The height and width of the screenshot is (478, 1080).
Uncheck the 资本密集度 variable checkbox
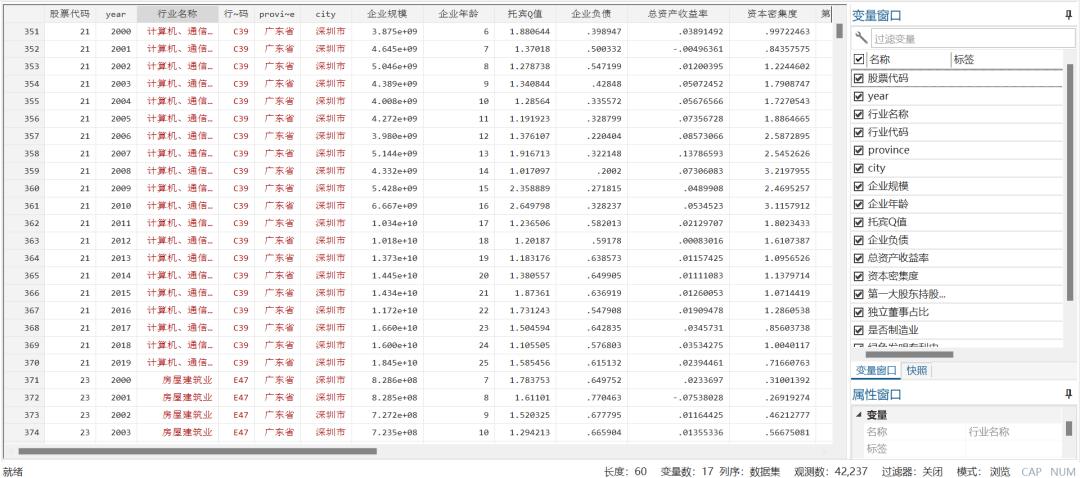858,276
